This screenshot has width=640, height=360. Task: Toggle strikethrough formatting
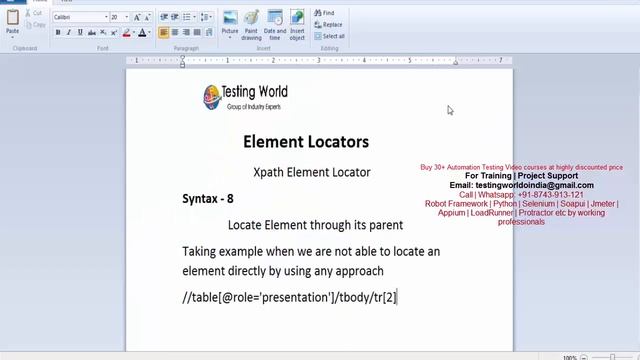pos(92,33)
